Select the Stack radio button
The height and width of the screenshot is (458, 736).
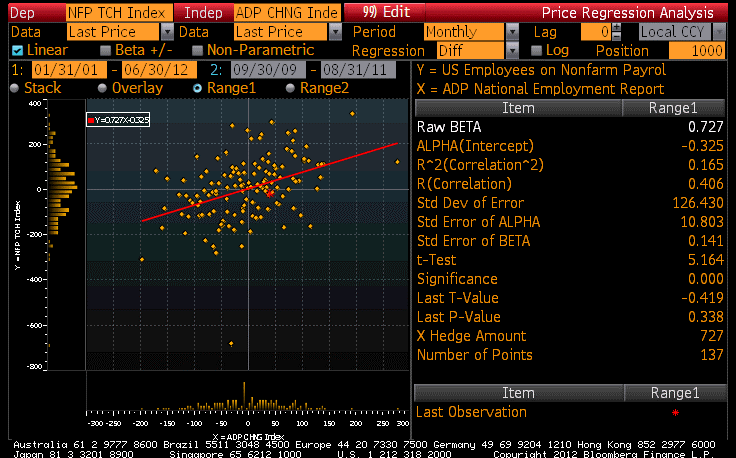(x=15, y=88)
